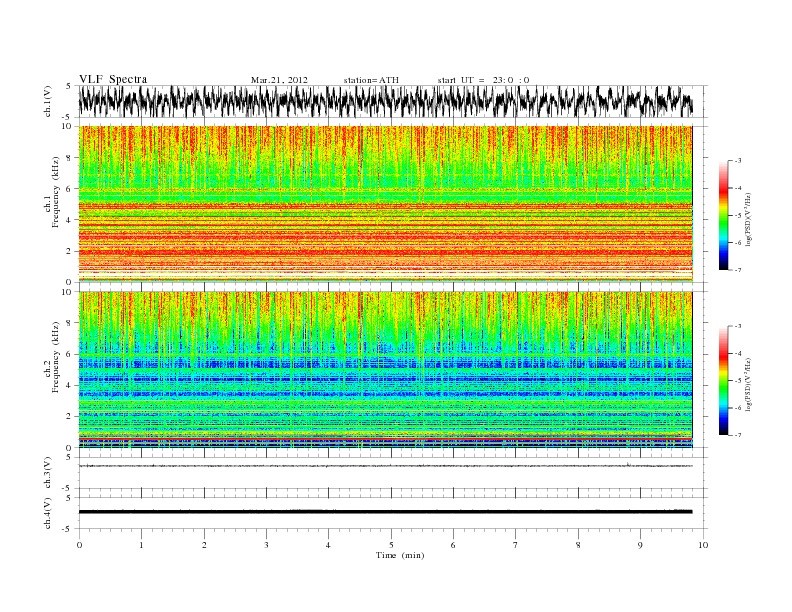The image size is (792, 612).
Task: Click inside the ch.1 frequency spectrogram
Action: [385, 204]
